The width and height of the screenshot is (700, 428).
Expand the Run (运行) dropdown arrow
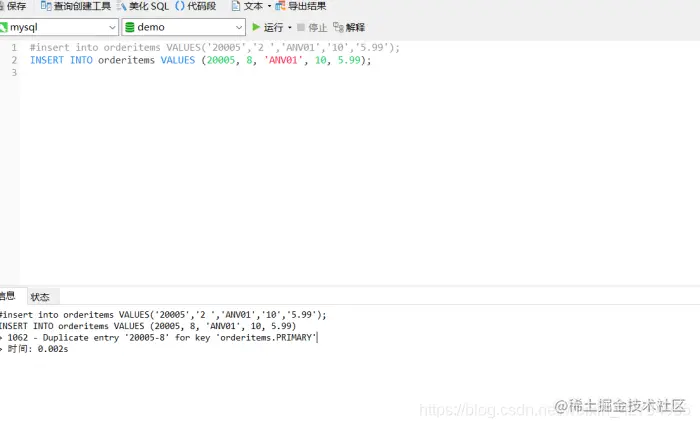coord(290,28)
